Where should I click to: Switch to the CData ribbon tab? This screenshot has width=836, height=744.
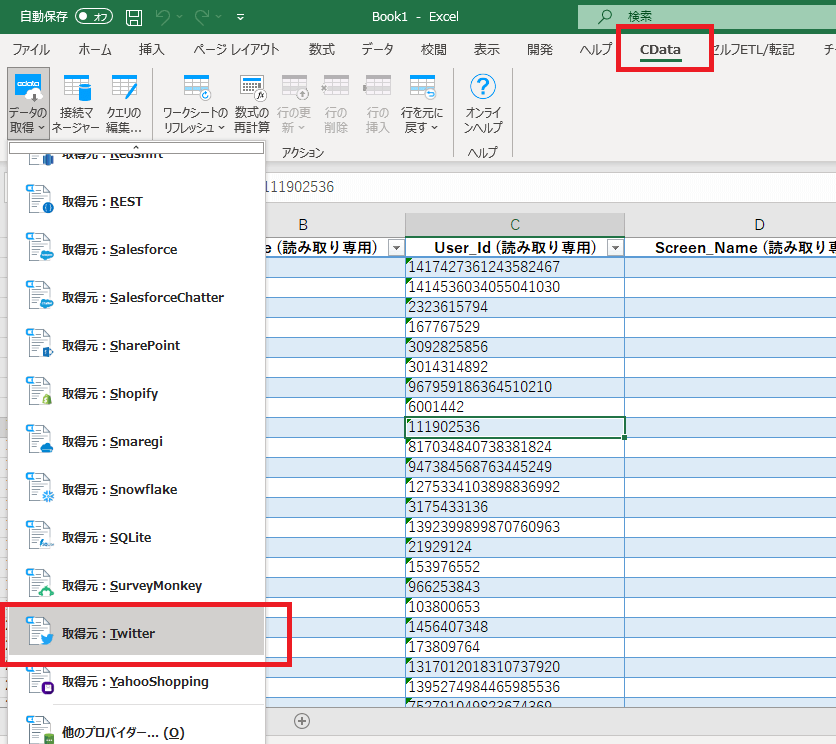(x=660, y=49)
